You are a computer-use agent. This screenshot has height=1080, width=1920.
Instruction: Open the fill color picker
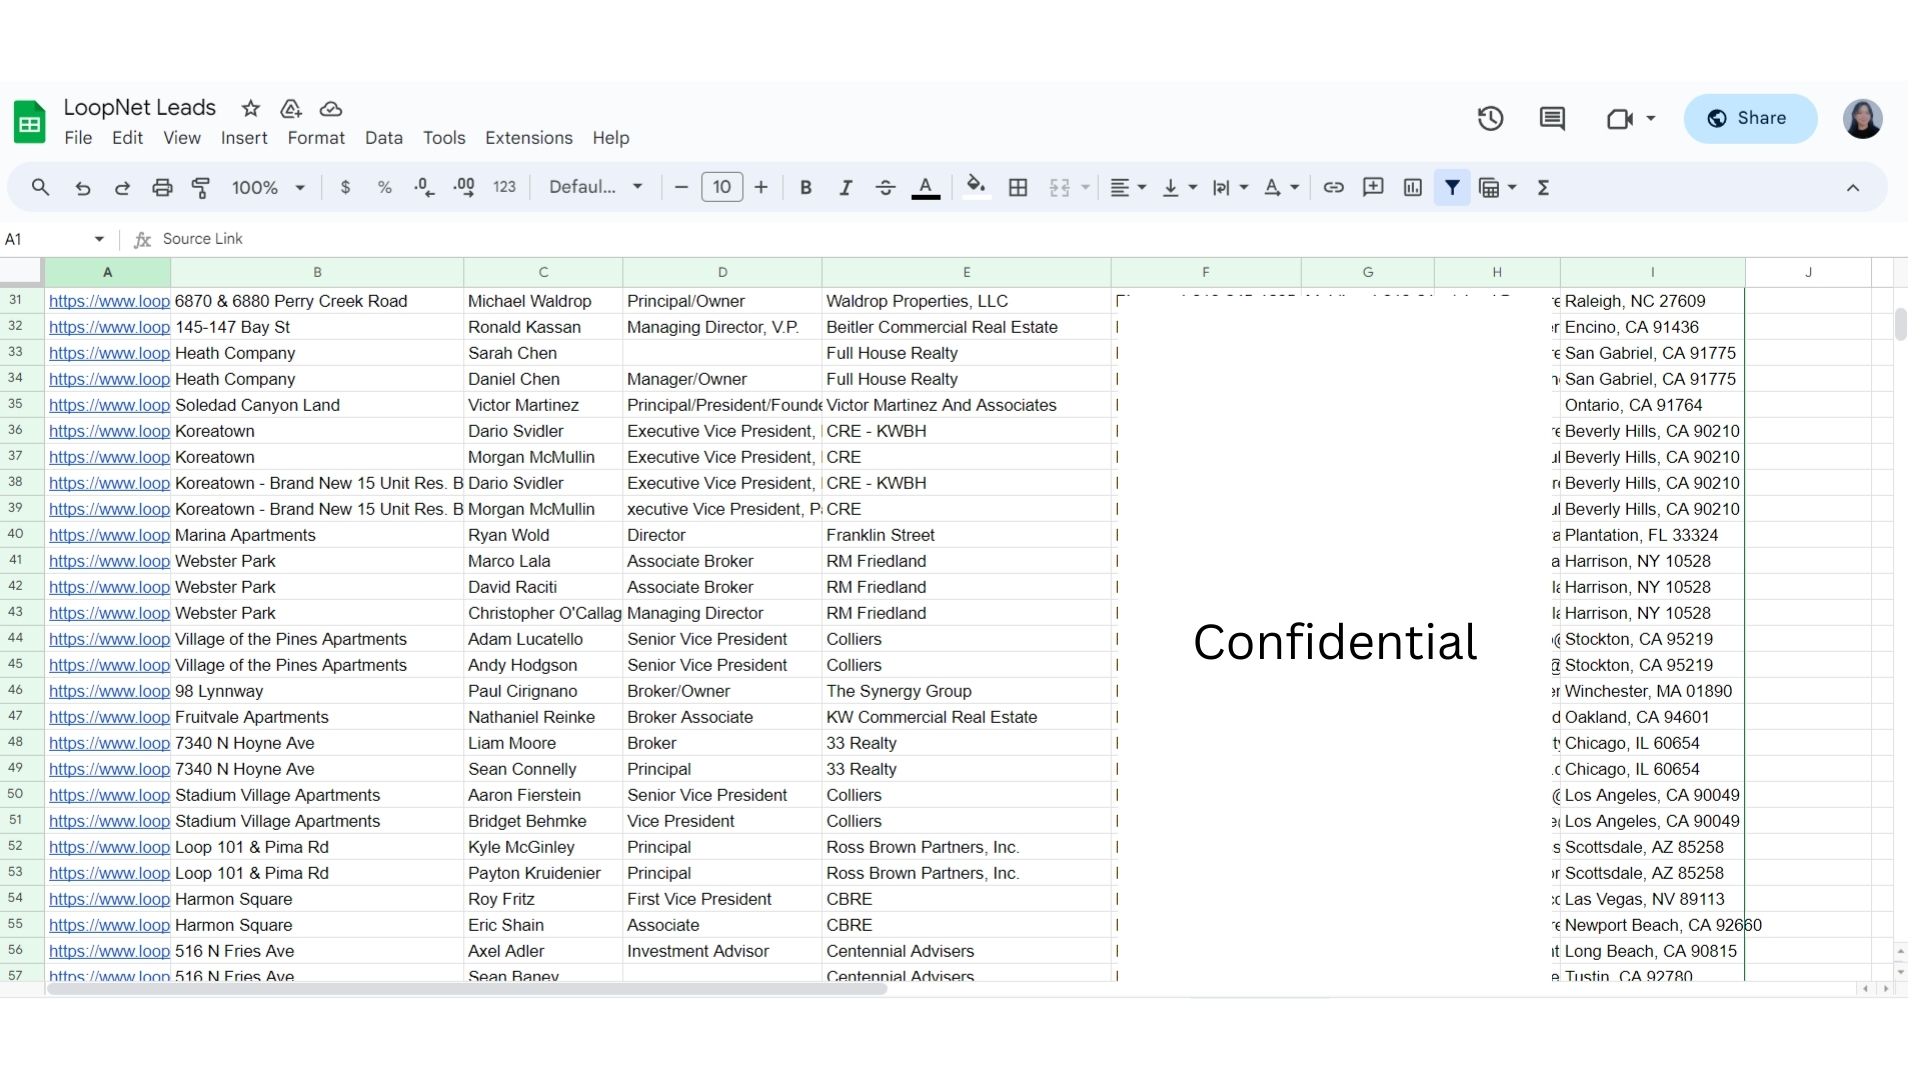click(x=975, y=187)
